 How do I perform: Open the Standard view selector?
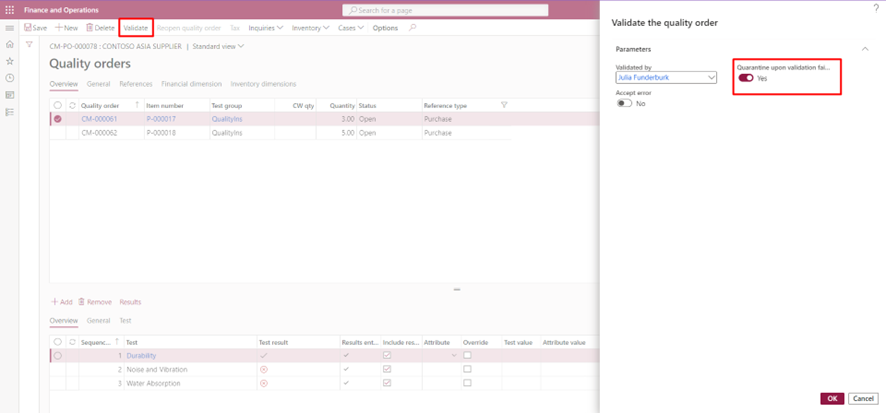(x=218, y=46)
